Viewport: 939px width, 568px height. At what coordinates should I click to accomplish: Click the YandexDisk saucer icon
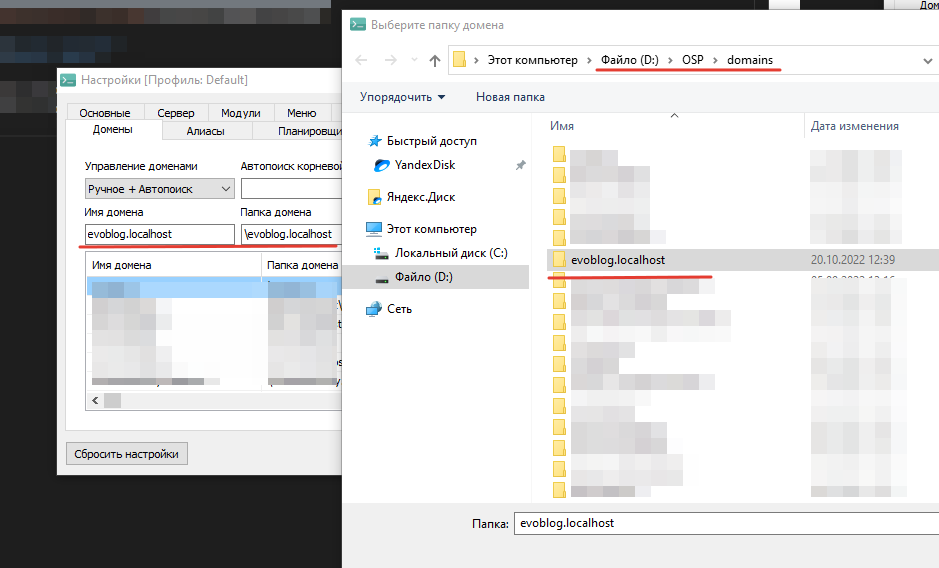(382, 165)
